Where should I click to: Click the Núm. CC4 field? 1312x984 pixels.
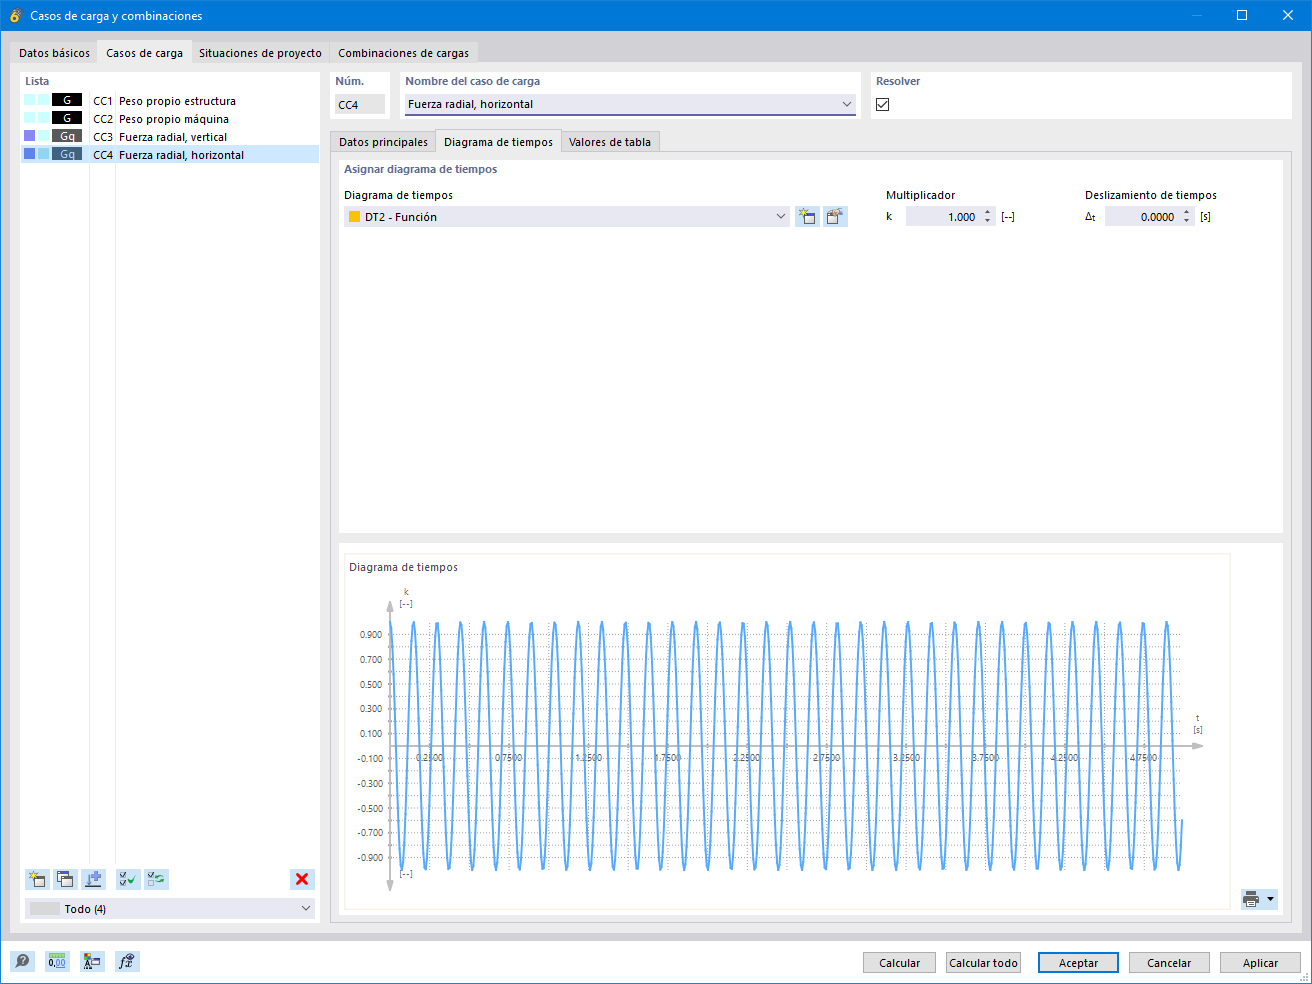click(360, 104)
